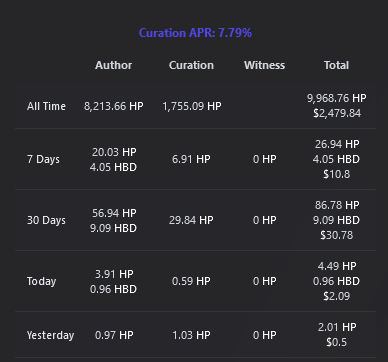
Task: Select the Author column header
Action: tap(114, 65)
